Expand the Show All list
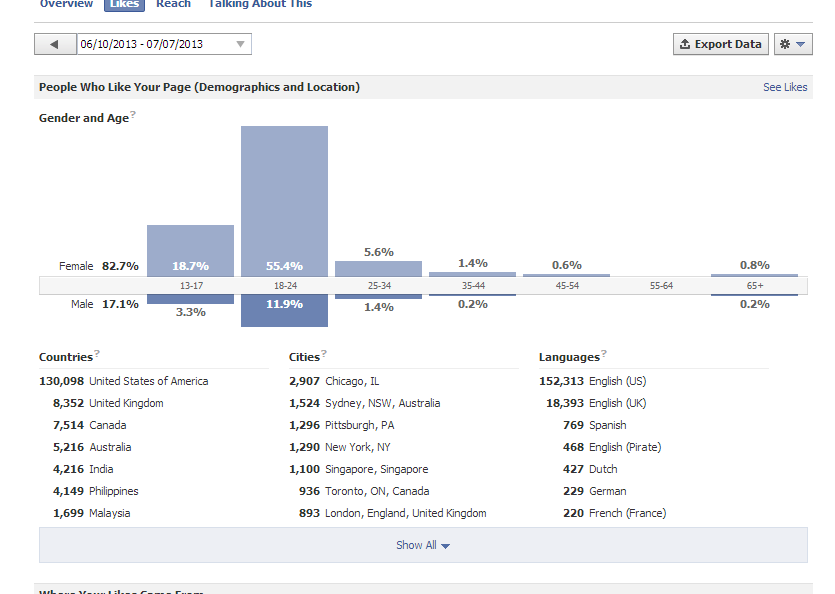Viewport: 835px width, 594px height. pos(423,545)
